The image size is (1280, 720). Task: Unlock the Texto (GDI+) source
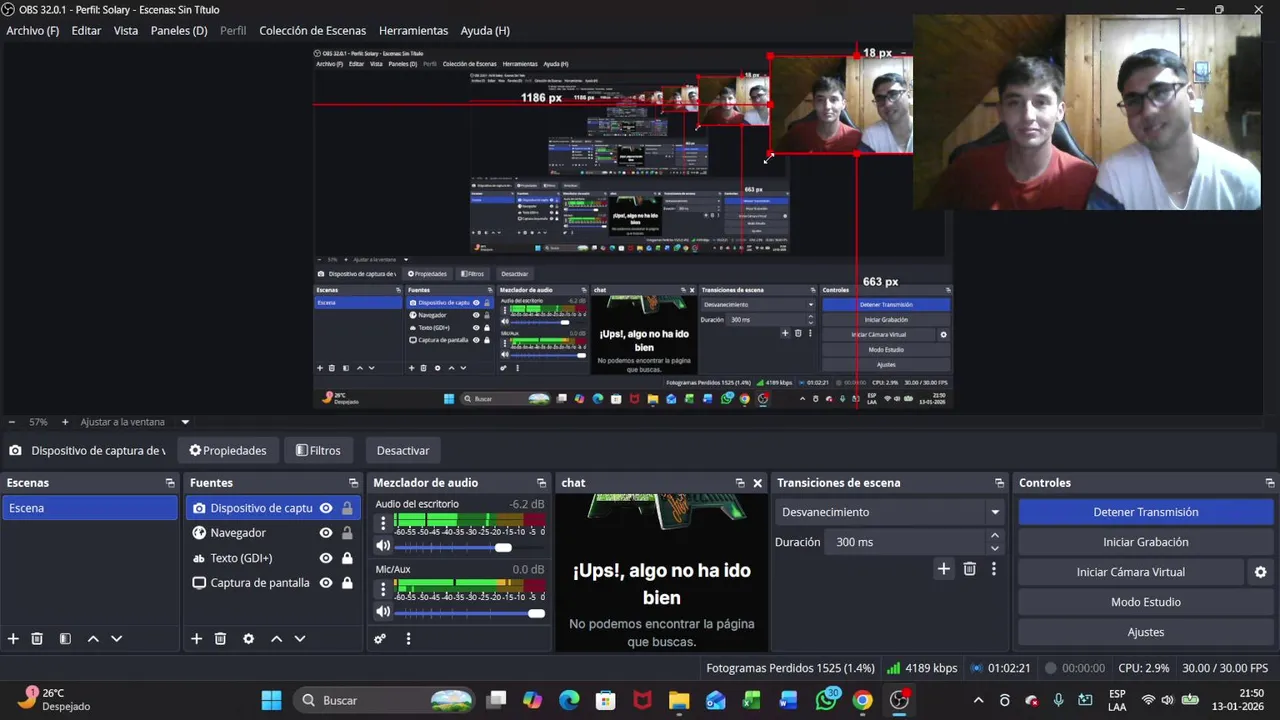[347, 558]
